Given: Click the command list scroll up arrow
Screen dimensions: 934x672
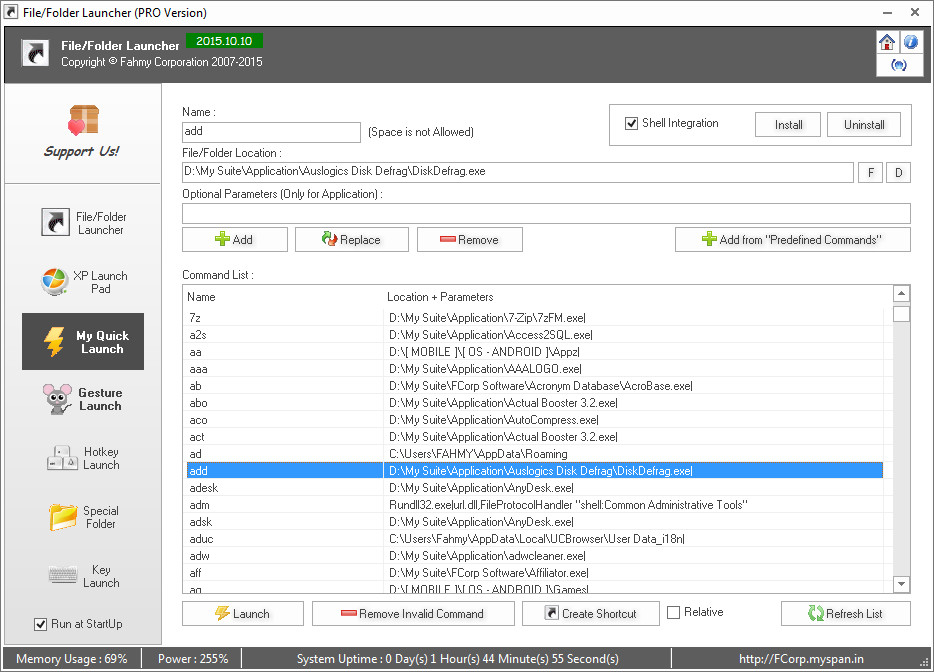Looking at the screenshot, I should point(902,294).
